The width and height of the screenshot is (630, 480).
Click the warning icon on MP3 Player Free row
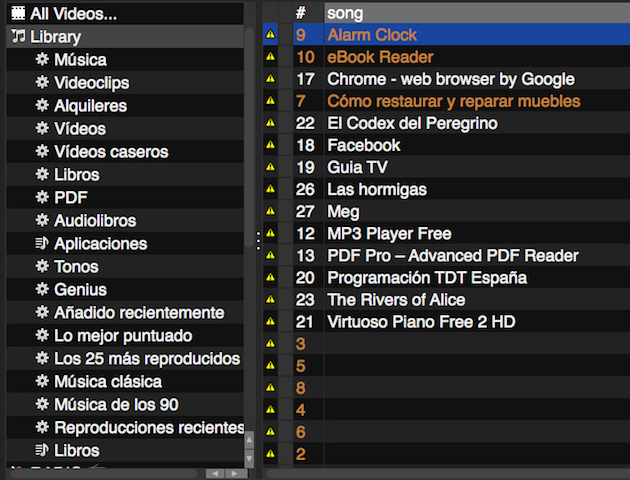point(271,233)
